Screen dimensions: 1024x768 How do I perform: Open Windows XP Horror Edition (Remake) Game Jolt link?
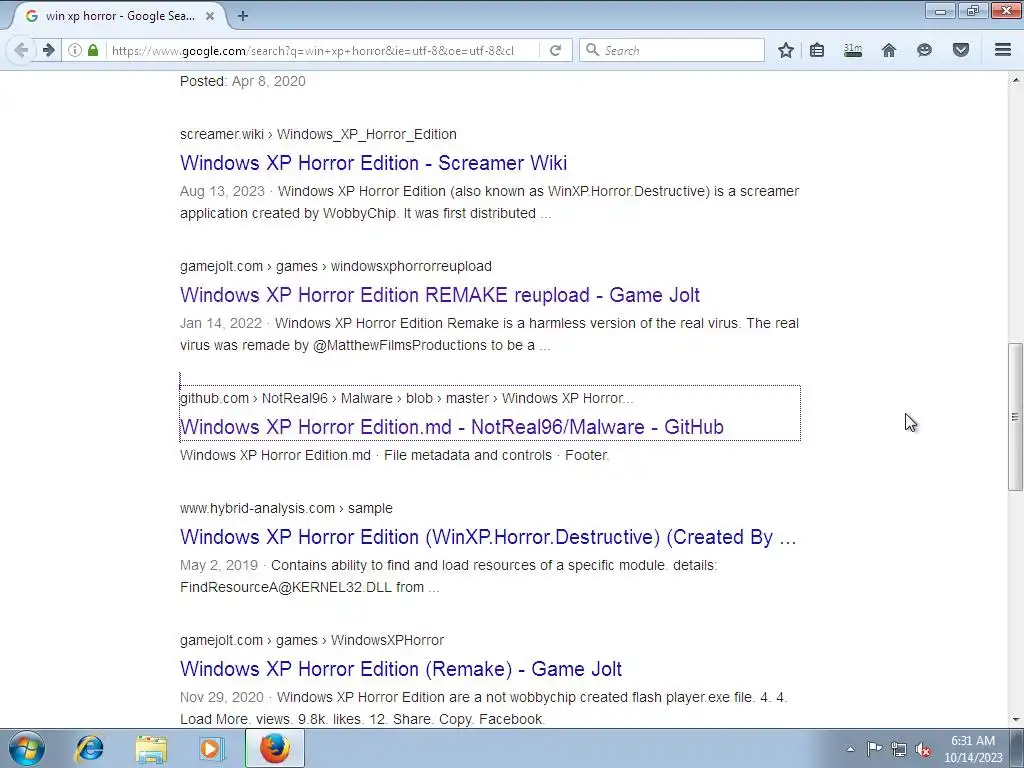click(x=401, y=669)
